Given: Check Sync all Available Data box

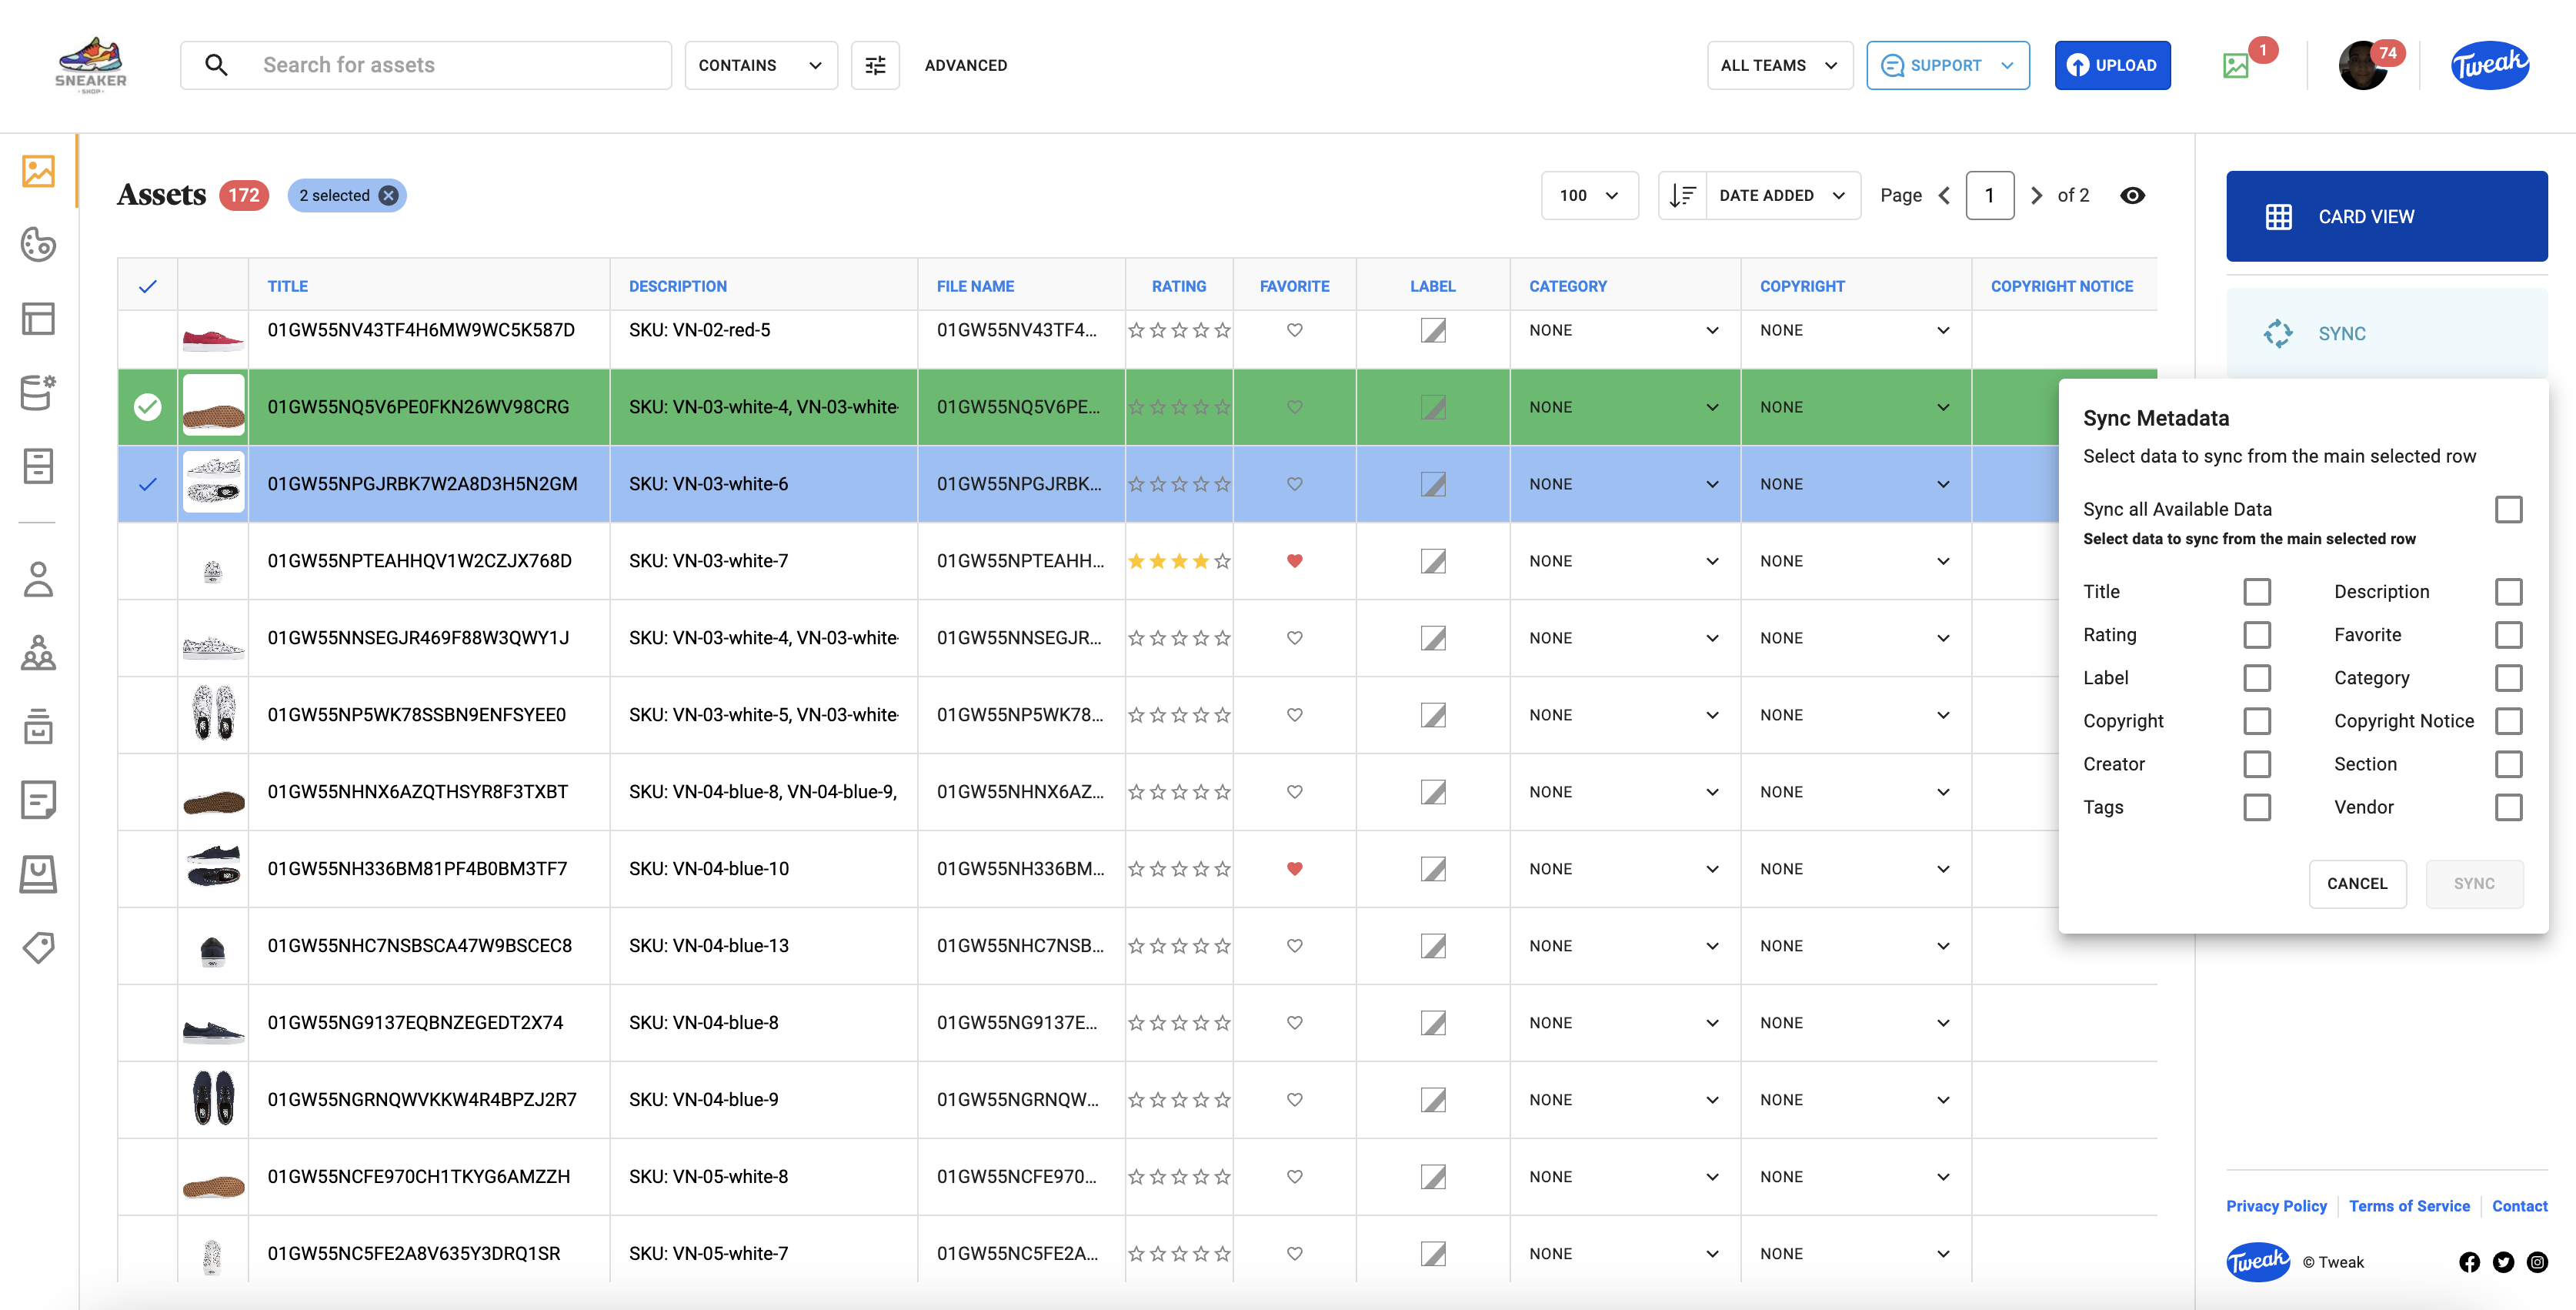Looking at the screenshot, I should pyautogui.click(x=2508, y=509).
